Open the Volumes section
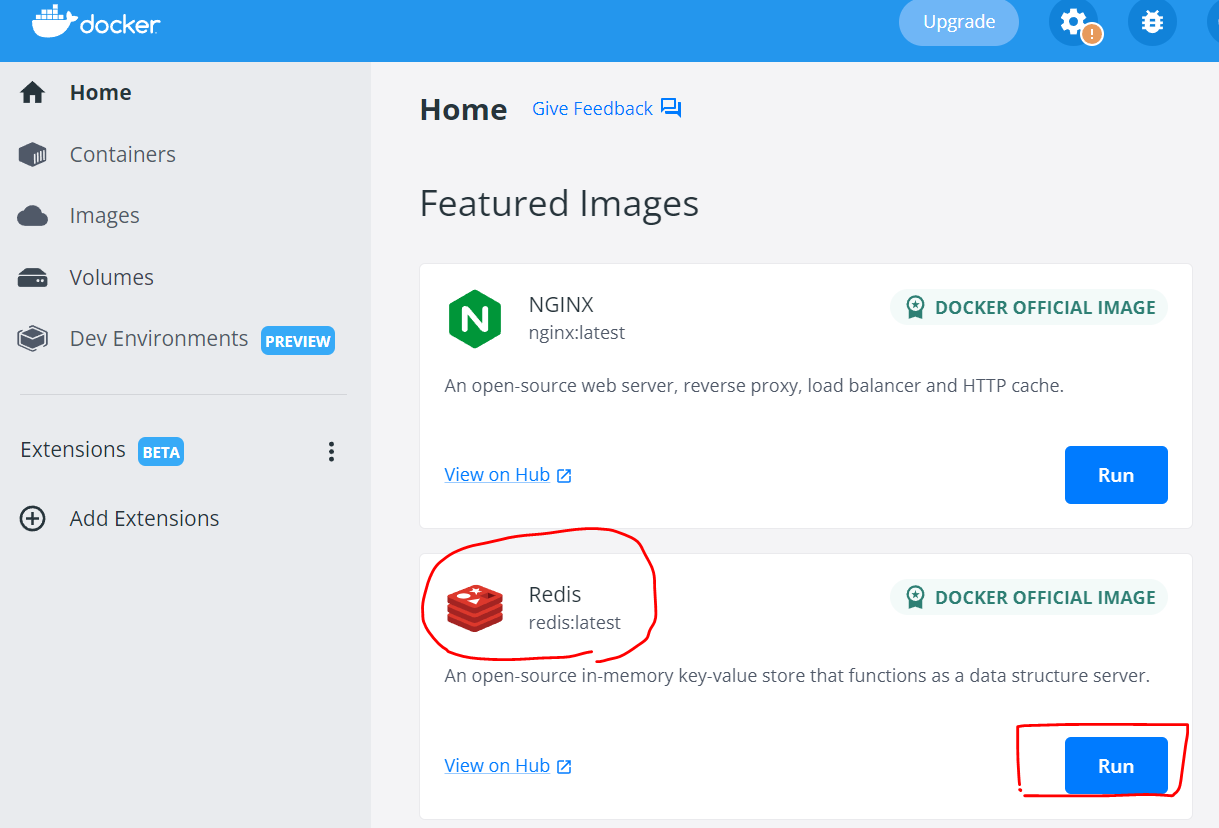 pyautogui.click(x=111, y=278)
